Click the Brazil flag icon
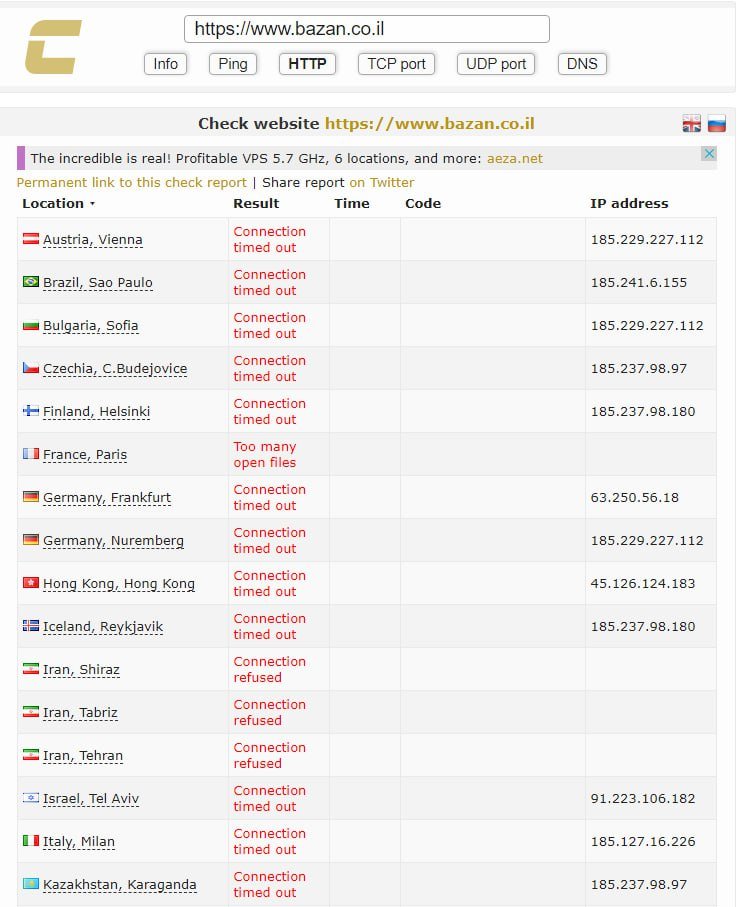 [x=31, y=282]
